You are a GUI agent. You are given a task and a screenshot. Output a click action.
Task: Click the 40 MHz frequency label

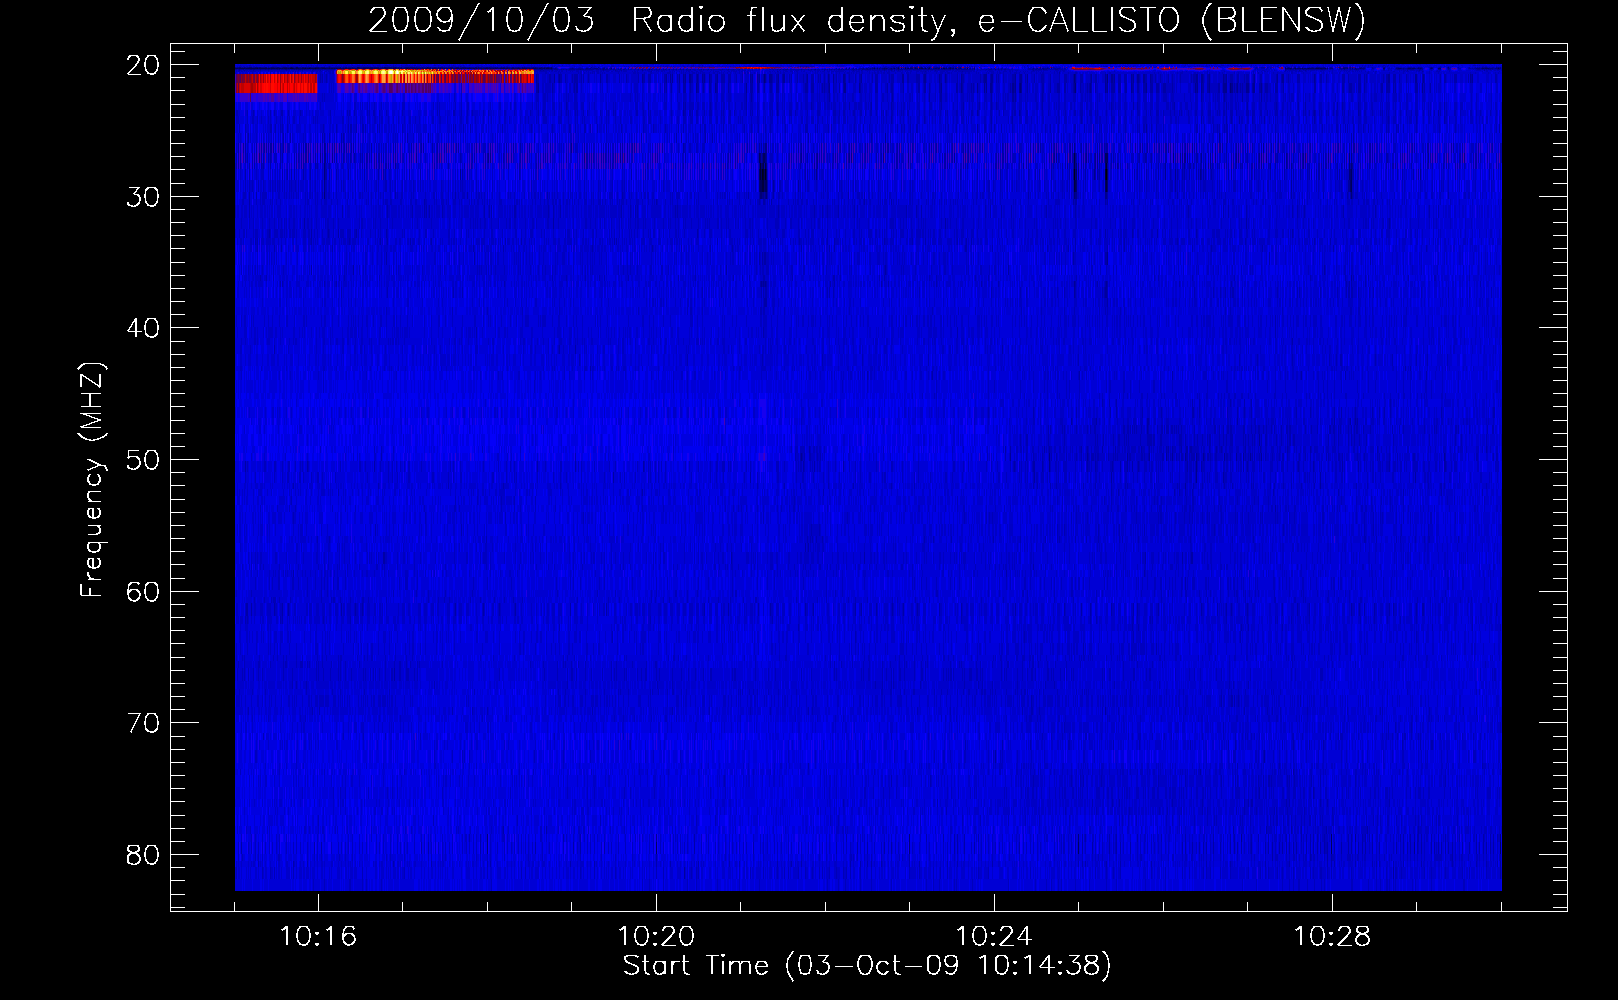pos(143,328)
